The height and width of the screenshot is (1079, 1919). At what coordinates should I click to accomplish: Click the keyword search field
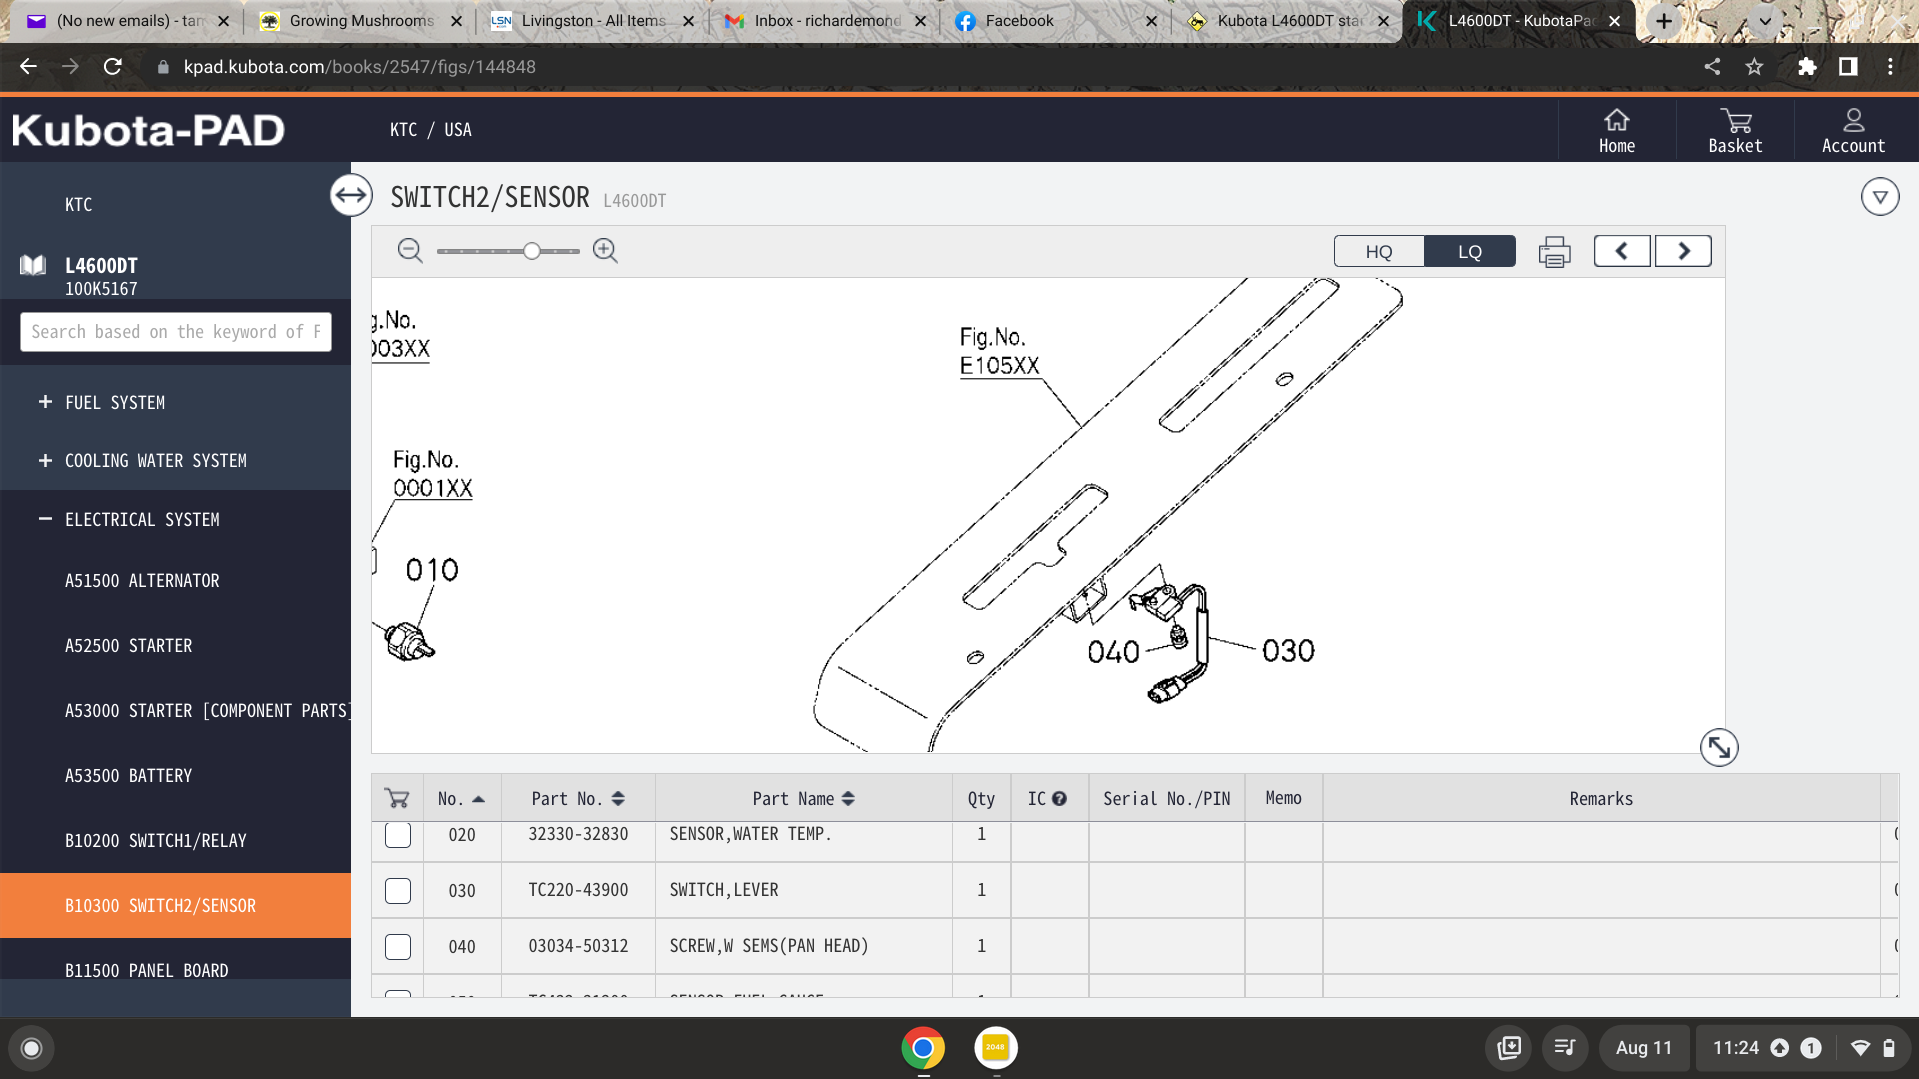pyautogui.click(x=176, y=332)
